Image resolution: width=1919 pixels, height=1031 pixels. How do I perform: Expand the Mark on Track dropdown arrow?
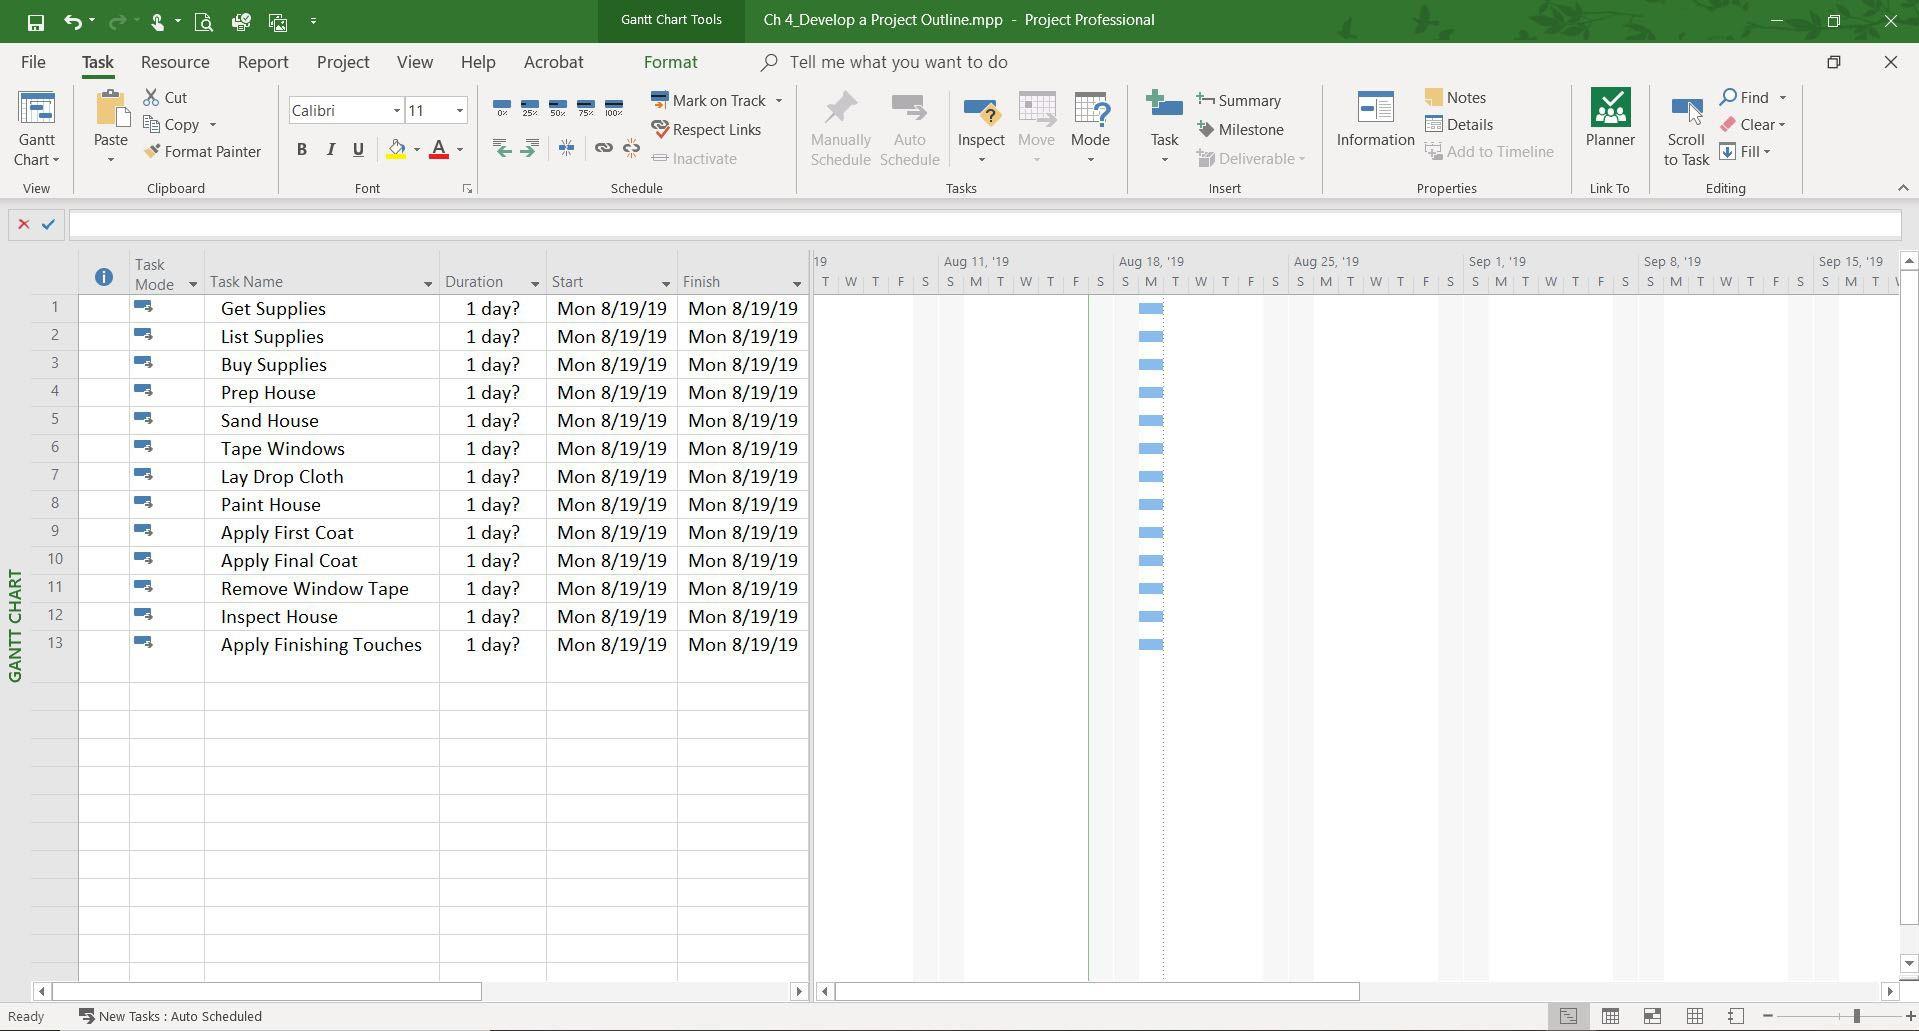point(778,101)
